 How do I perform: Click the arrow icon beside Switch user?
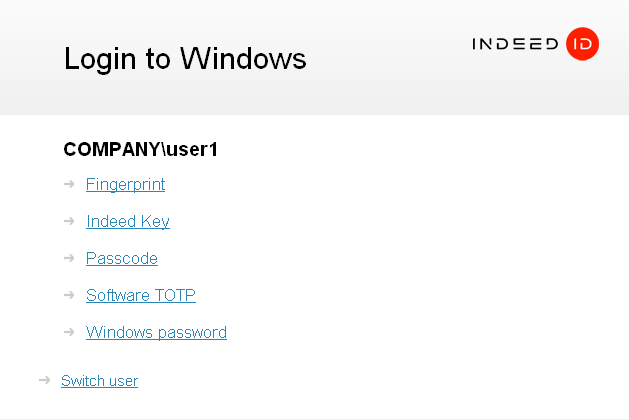pos(45,380)
